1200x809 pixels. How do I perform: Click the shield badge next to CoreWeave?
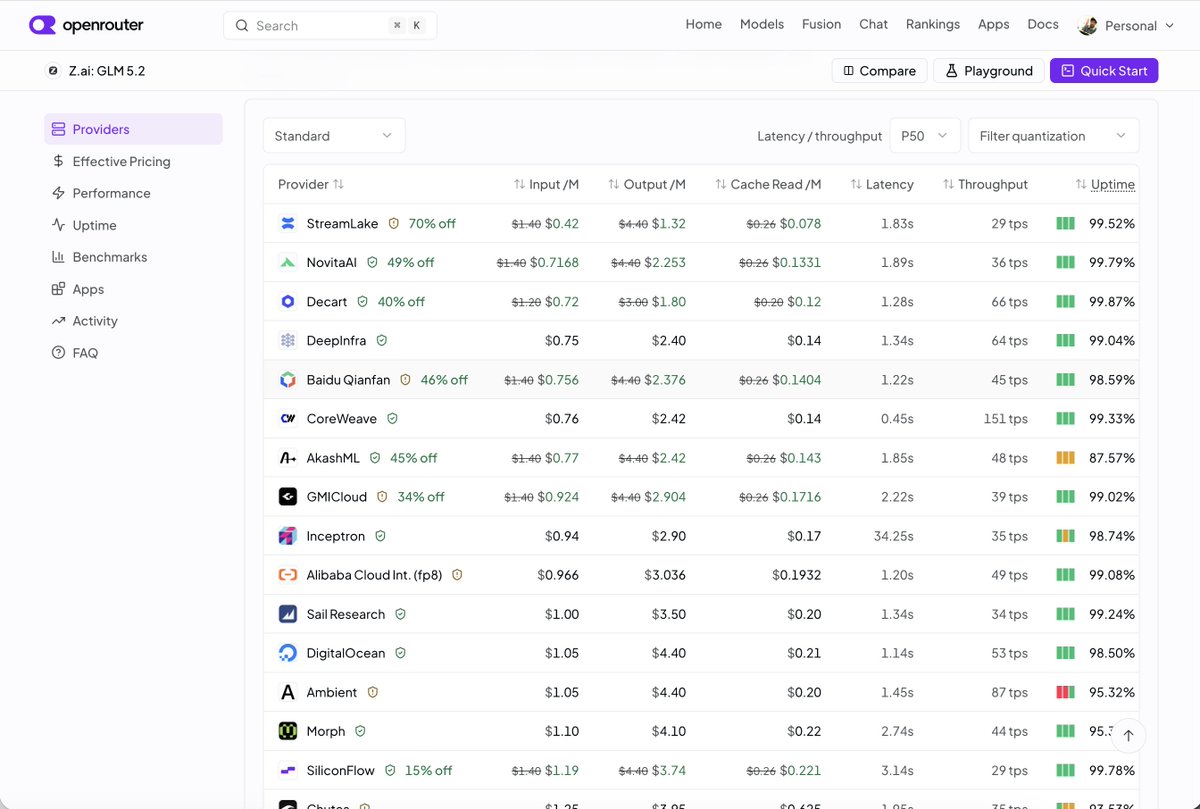(x=392, y=419)
